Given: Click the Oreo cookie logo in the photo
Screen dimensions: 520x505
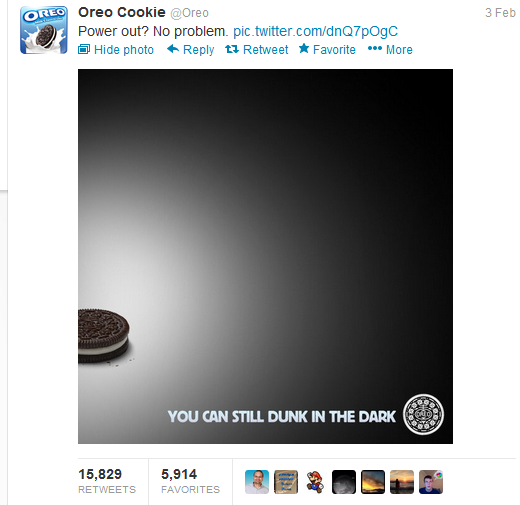Looking at the screenshot, I should click(x=423, y=414).
